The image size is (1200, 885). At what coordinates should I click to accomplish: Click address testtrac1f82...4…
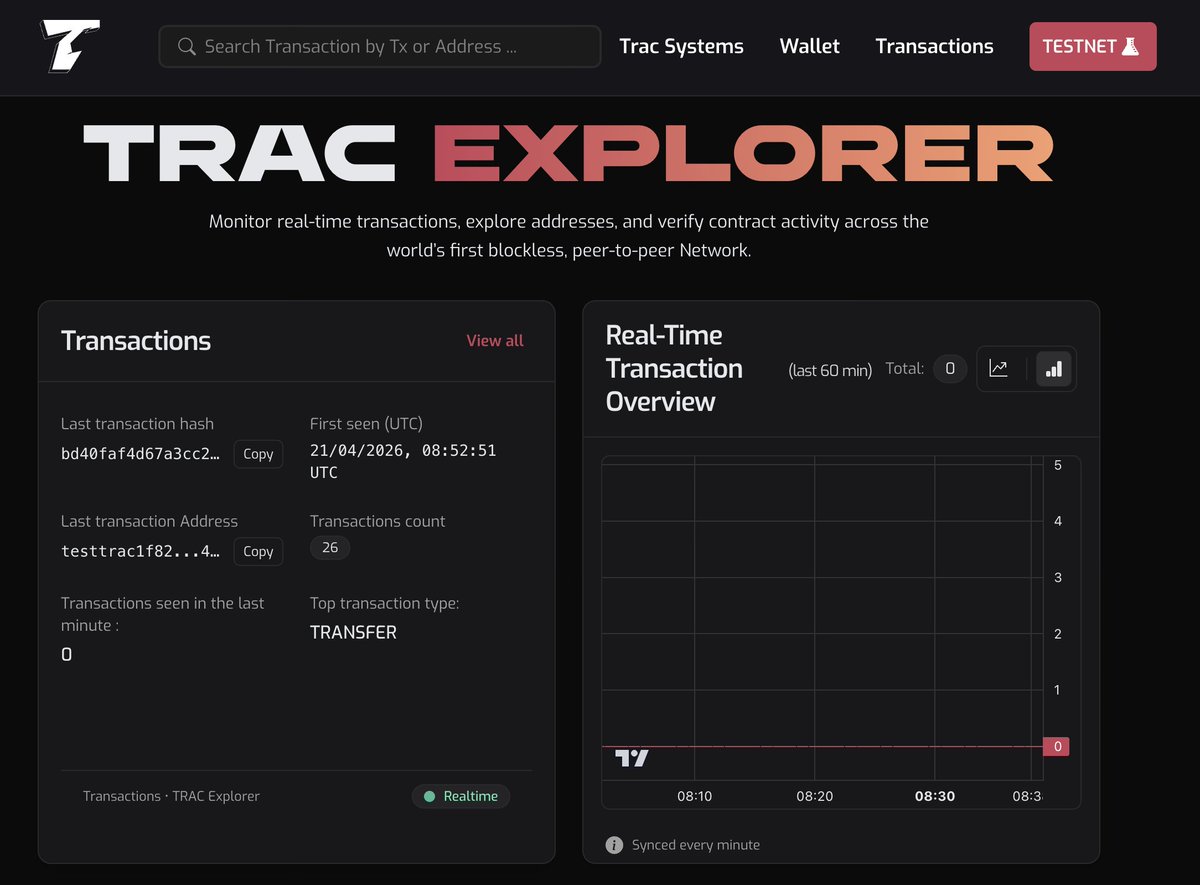(141, 551)
